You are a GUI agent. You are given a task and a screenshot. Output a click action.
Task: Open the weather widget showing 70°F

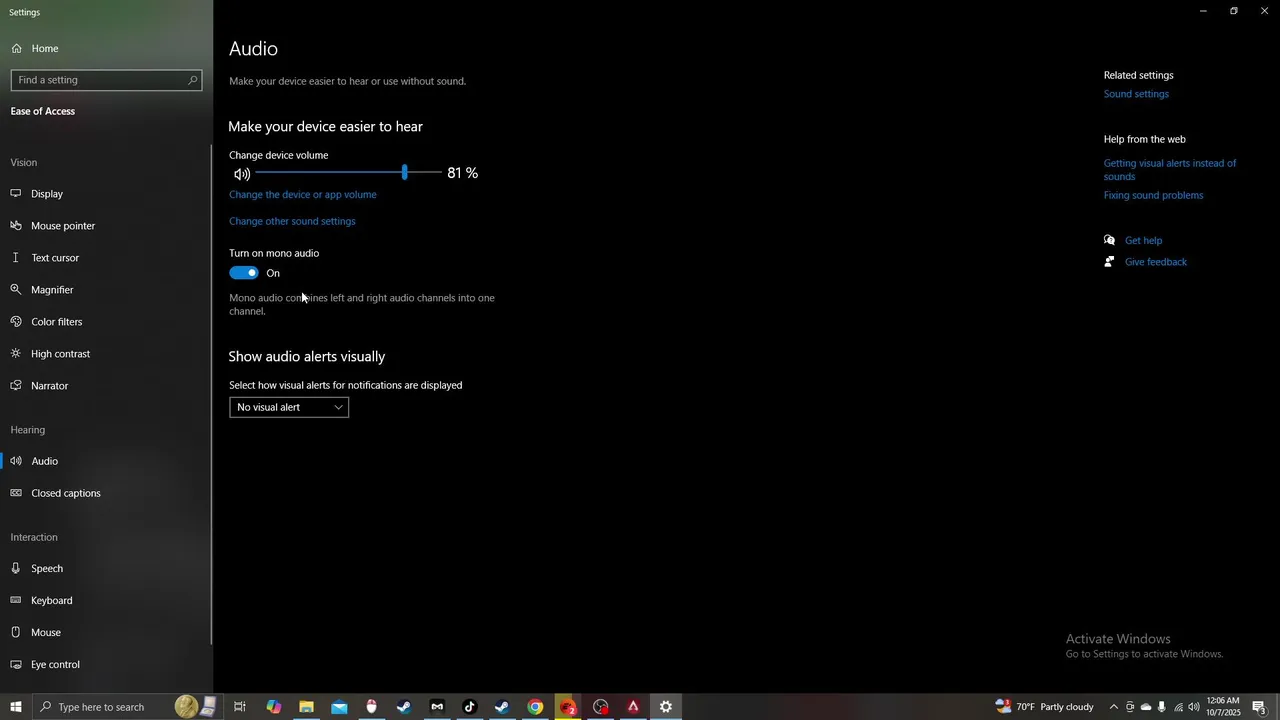[1044, 707]
